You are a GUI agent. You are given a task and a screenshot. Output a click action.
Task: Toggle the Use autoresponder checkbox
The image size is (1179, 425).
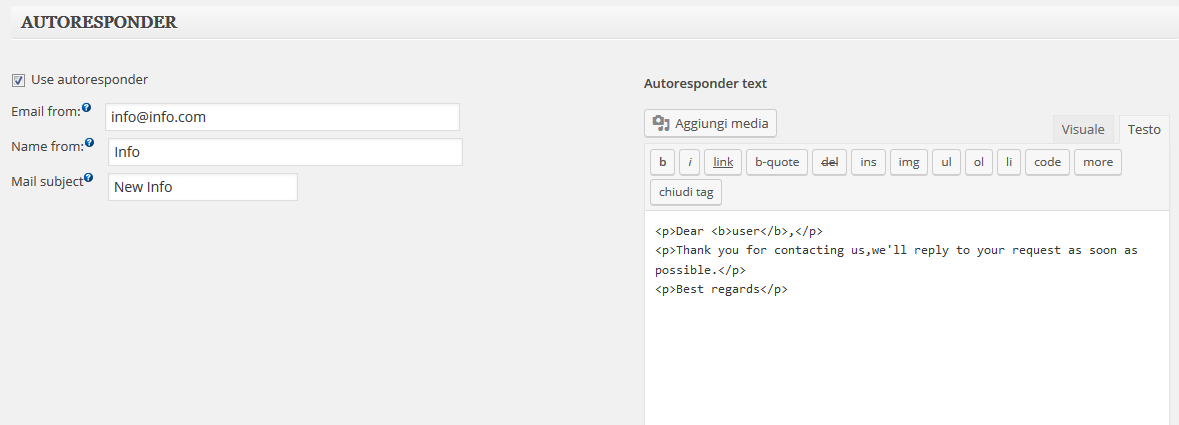(19, 80)
